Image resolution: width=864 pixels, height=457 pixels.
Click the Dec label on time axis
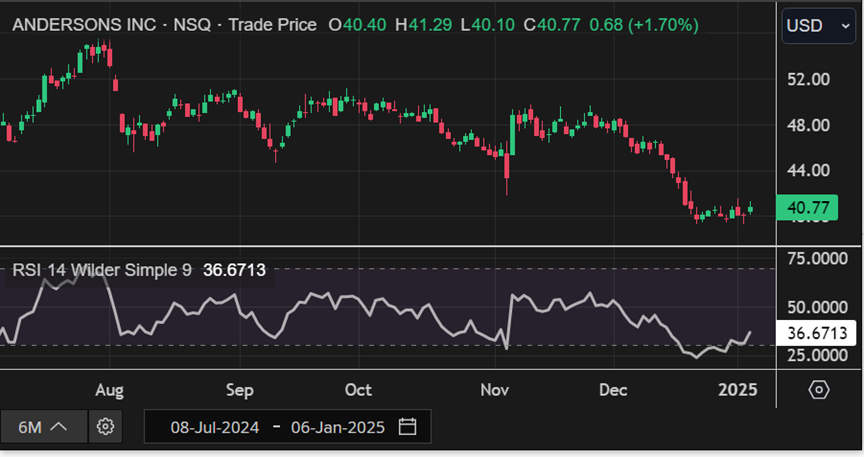coord(613,390)
